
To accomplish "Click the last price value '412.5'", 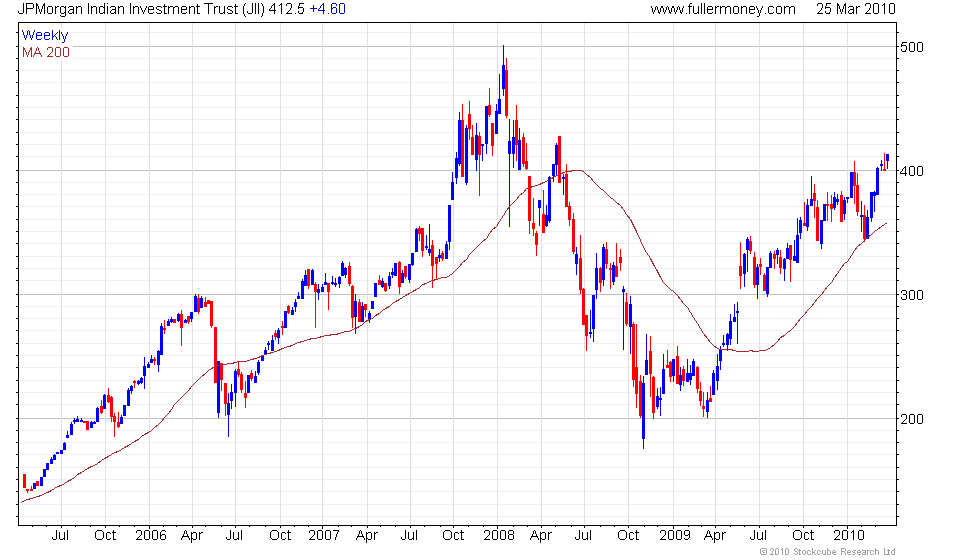I will click(x=287, y=9).
